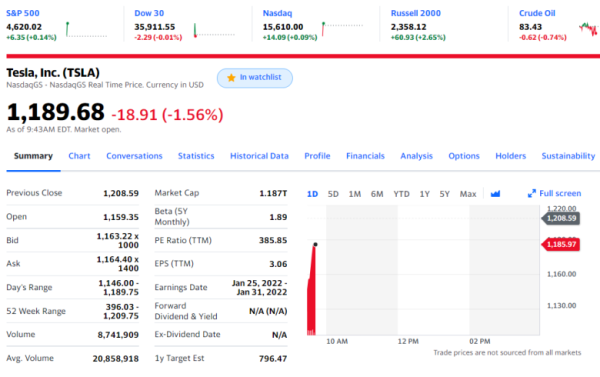Image resolution: width=600 pixels, height=377 pixels.
Task: Toggle the In watchlist button
Action: point(255,78)
